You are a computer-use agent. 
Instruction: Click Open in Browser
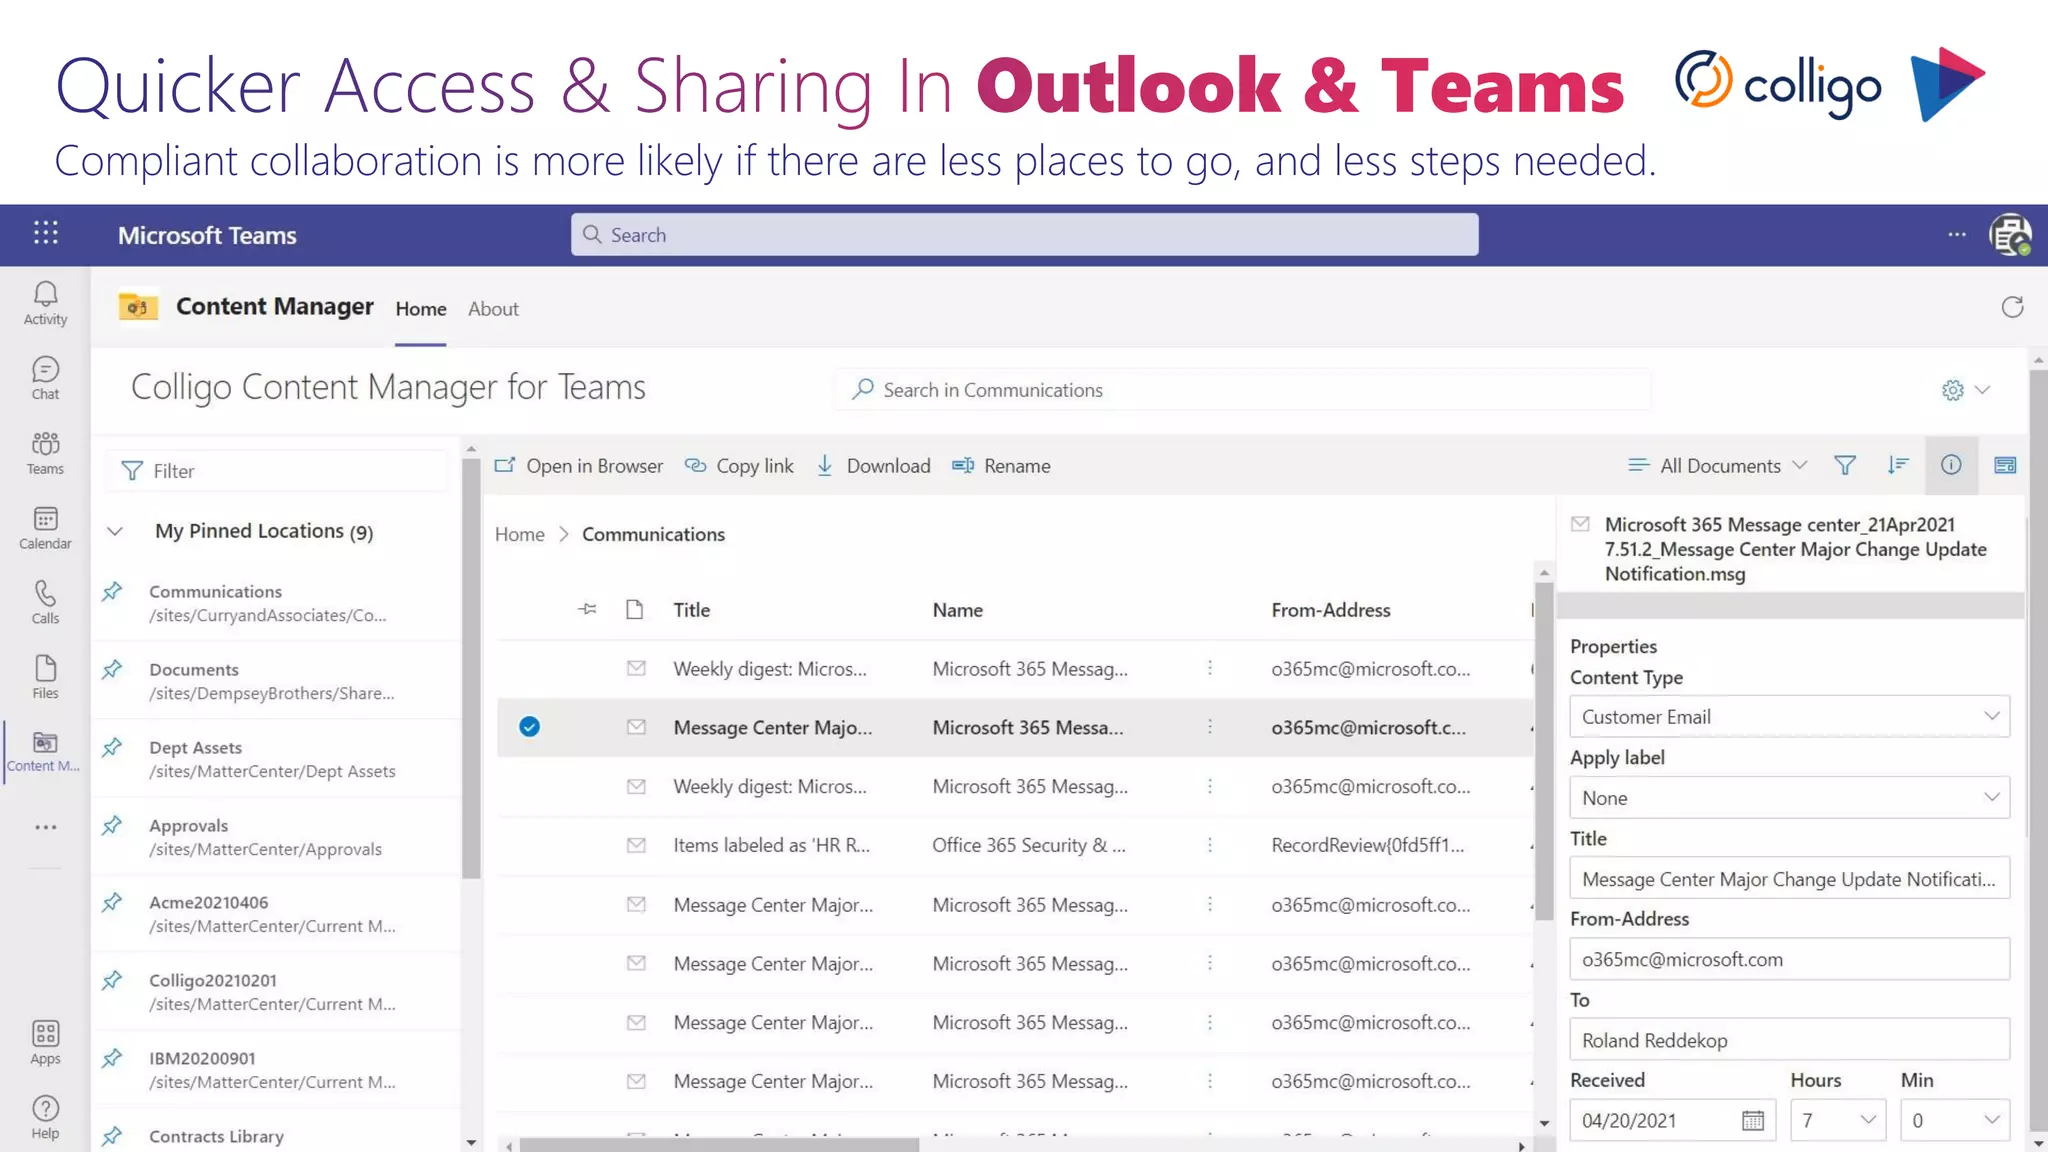point(579,465)
